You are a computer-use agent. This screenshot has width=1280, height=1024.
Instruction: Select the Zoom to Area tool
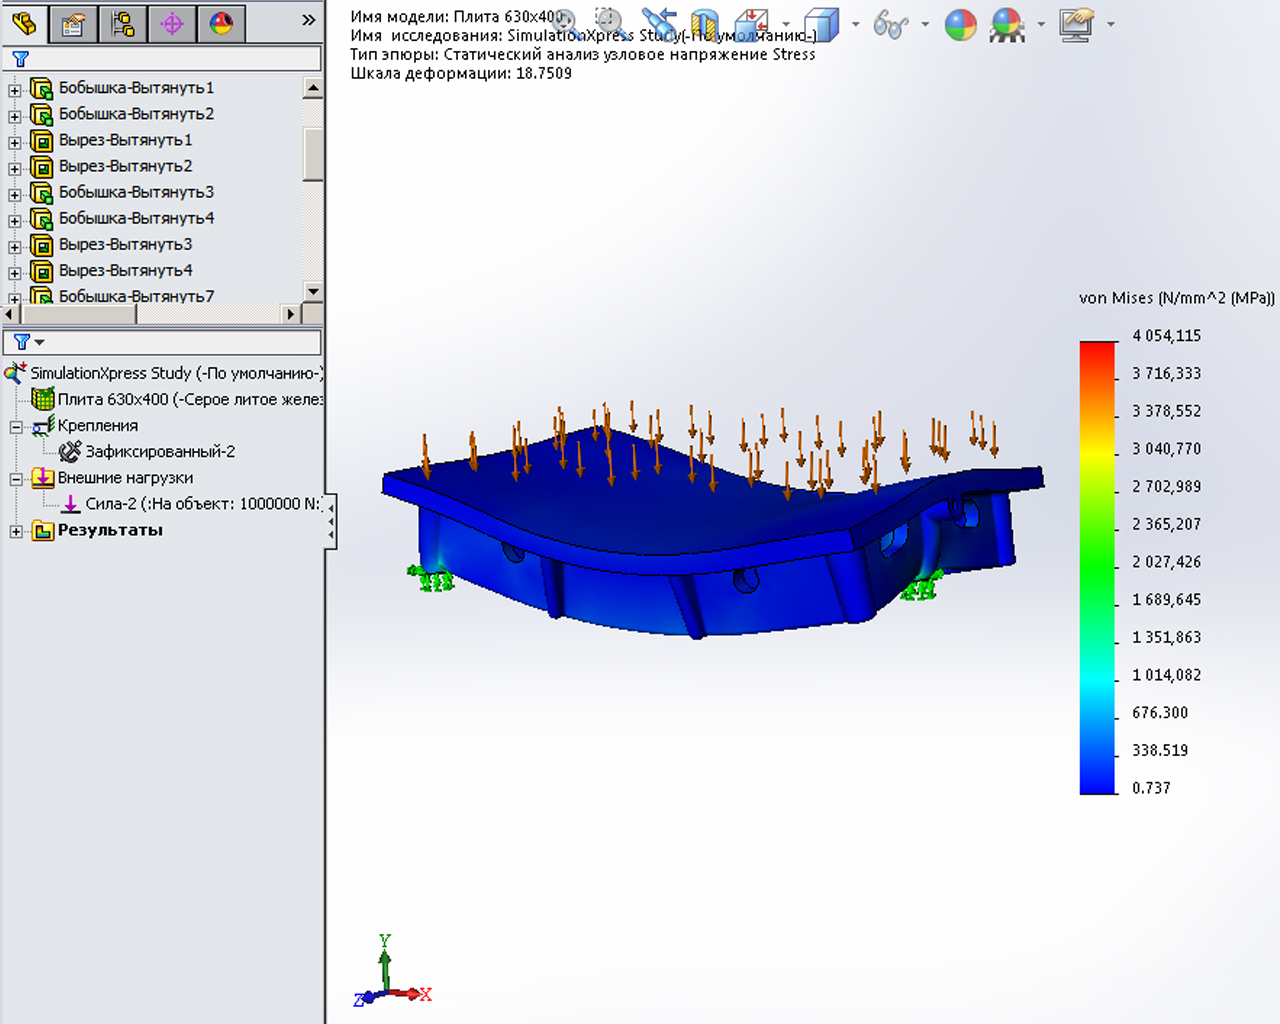[608, 23]
